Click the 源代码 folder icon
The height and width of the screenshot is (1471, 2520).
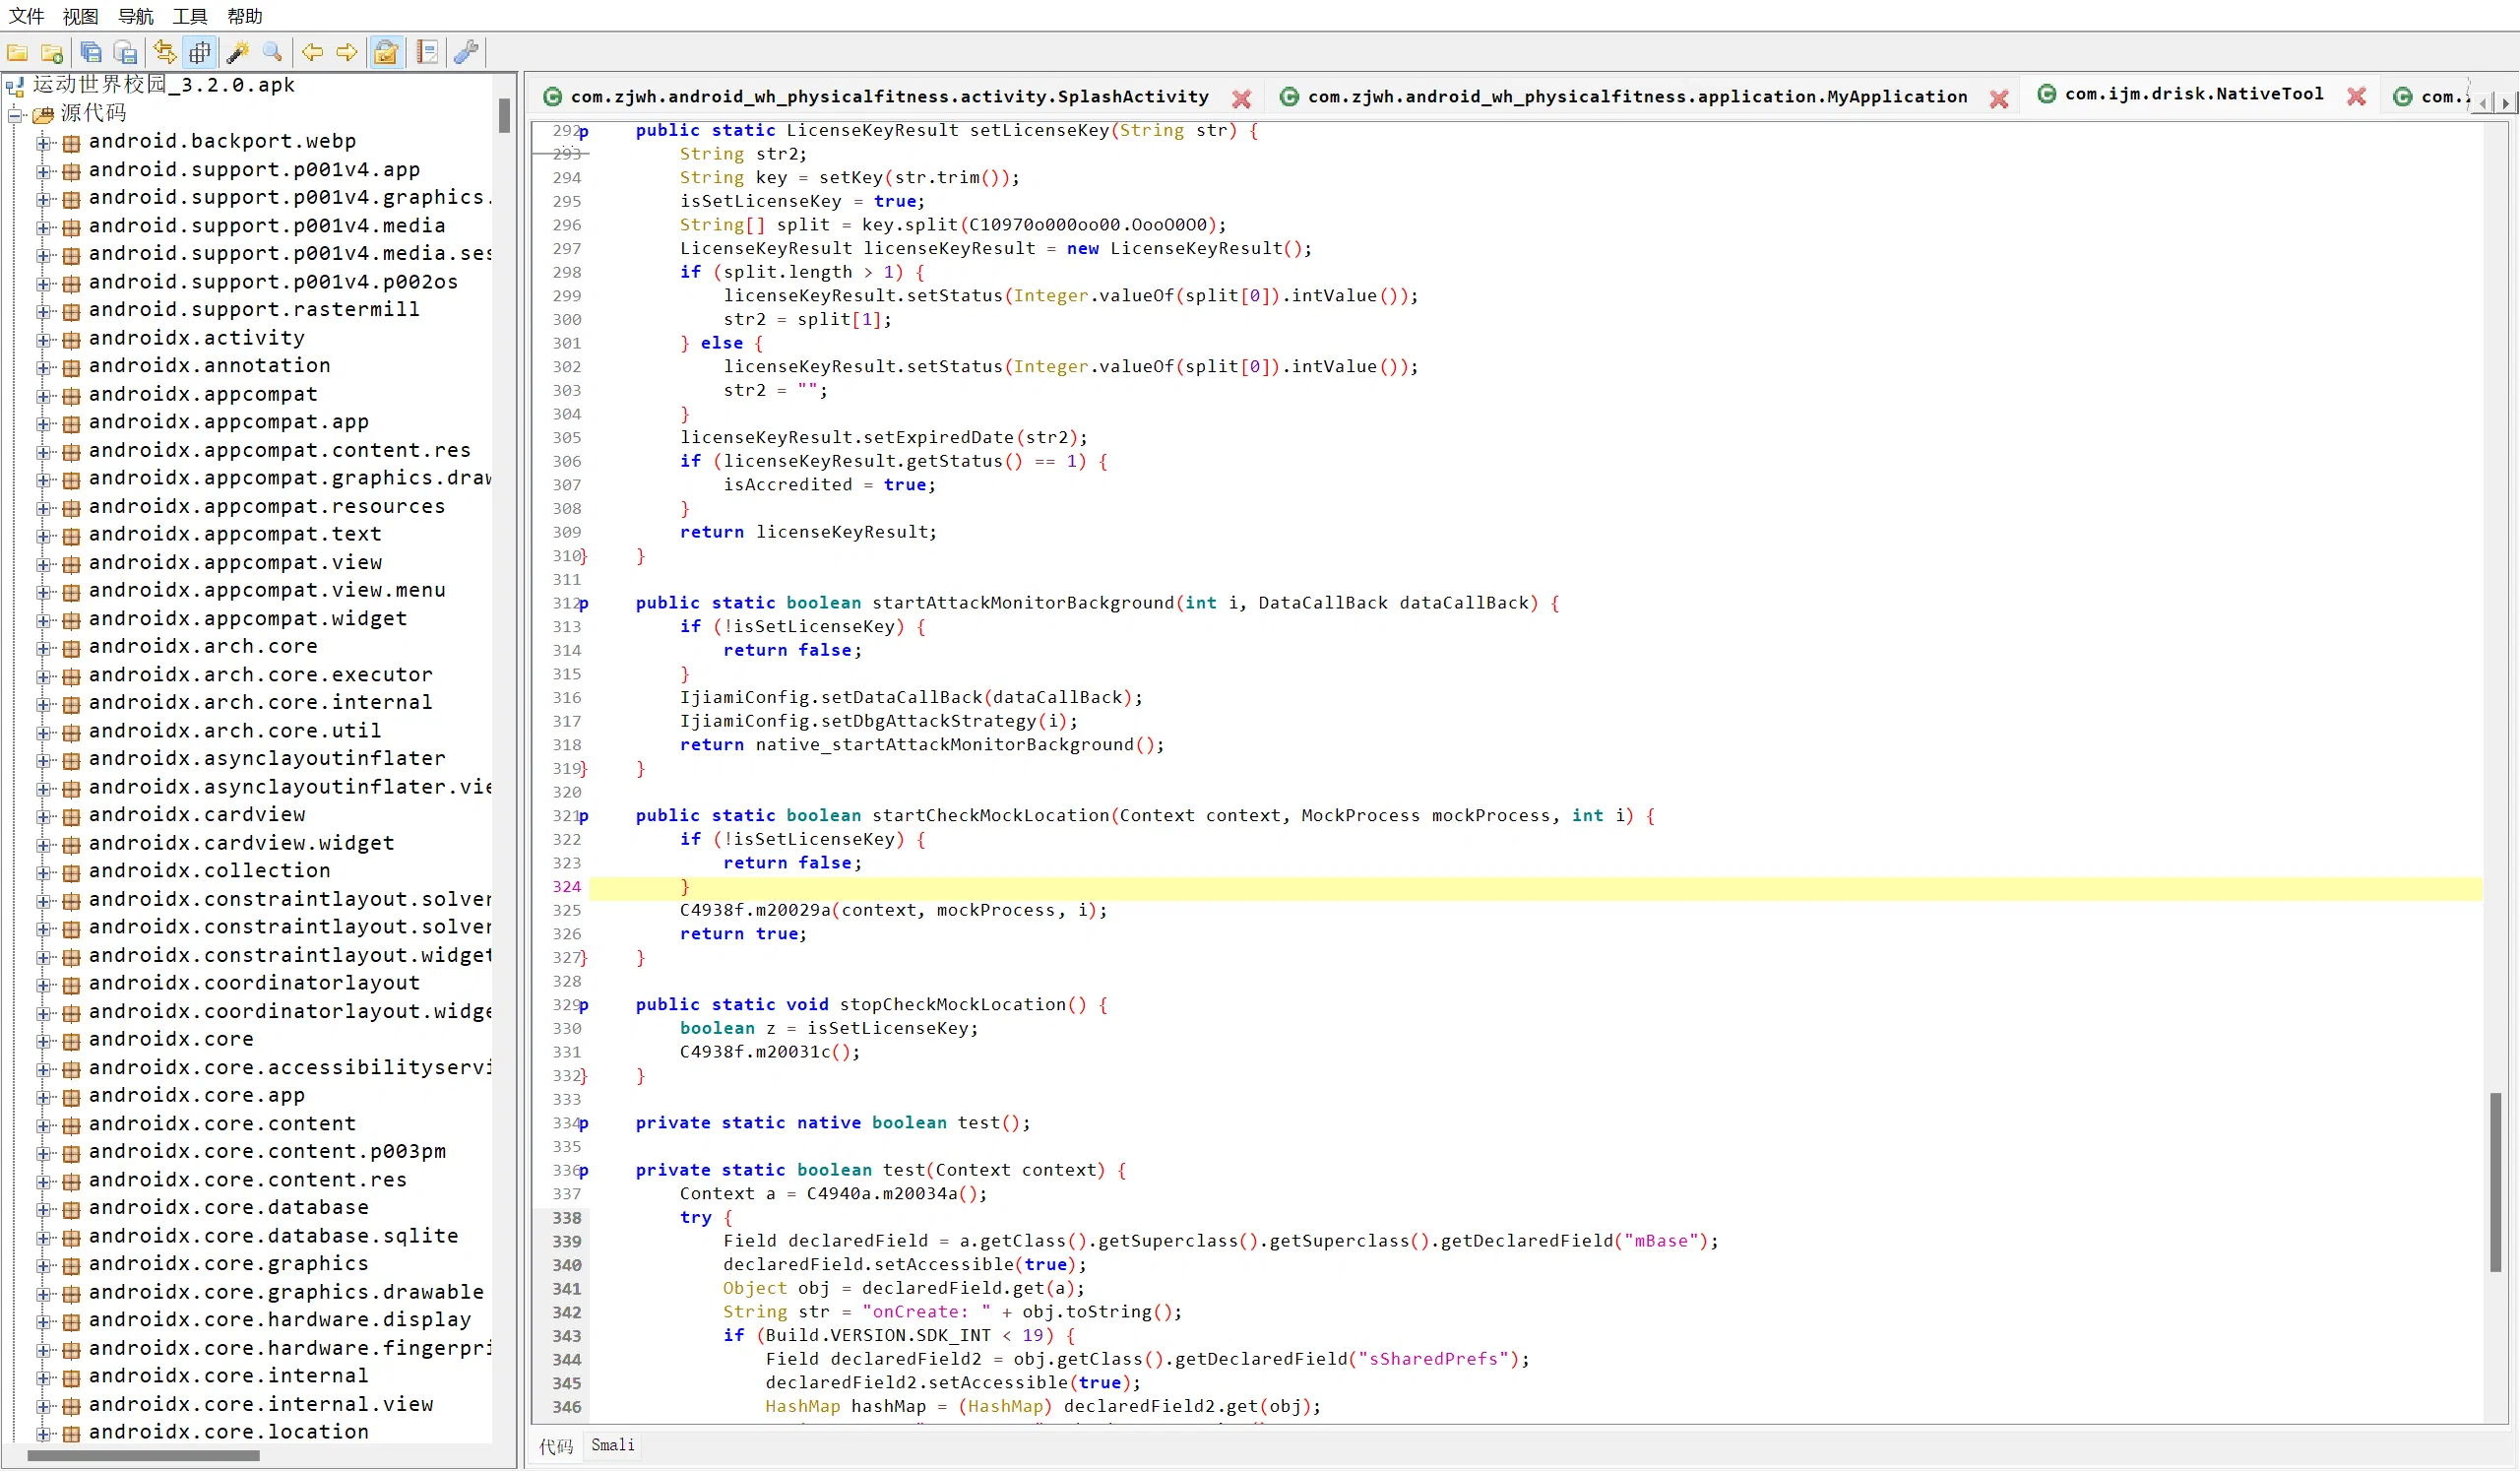43,115
